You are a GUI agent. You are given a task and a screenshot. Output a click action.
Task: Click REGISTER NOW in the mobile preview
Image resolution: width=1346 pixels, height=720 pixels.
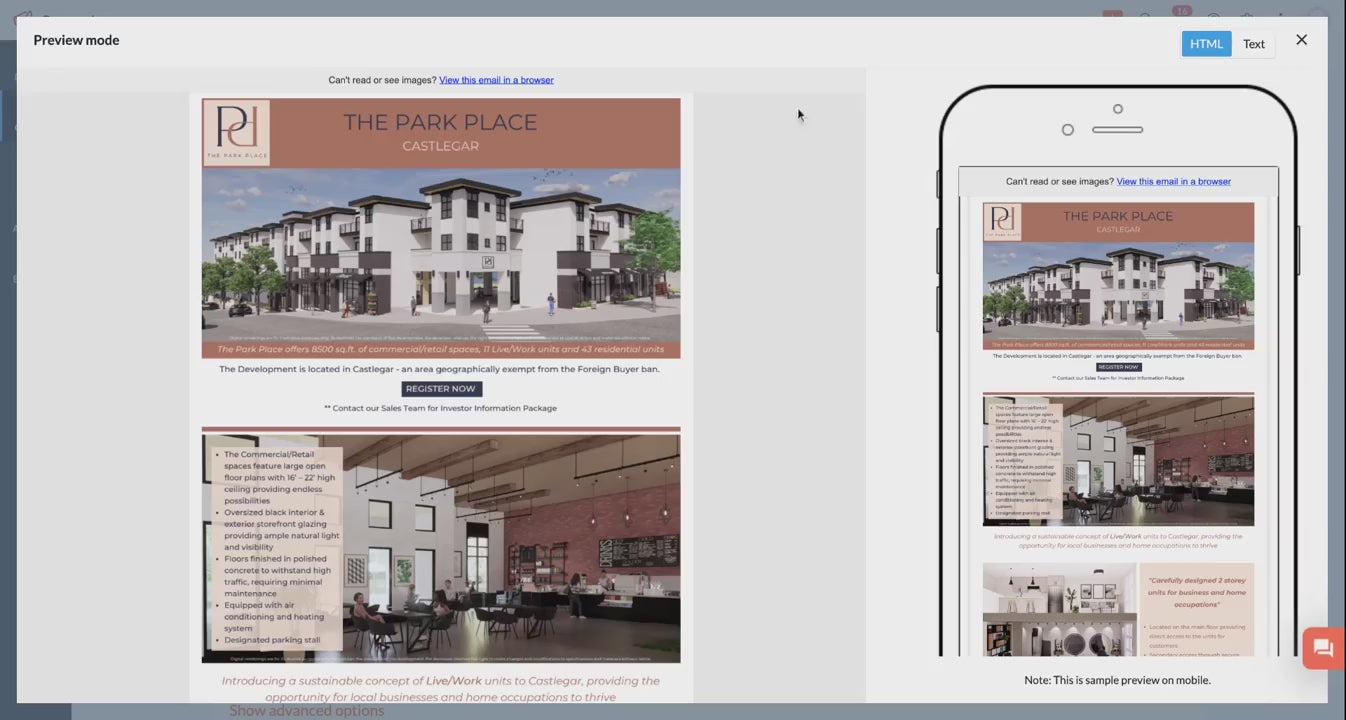(1117, 366)
